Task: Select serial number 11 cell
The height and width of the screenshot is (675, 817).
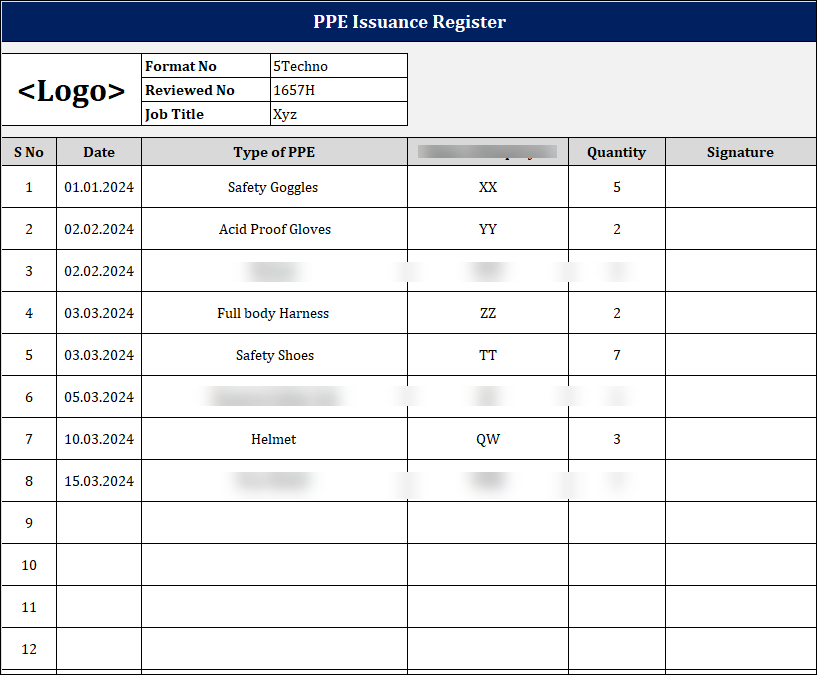Action: pos(29,607)
